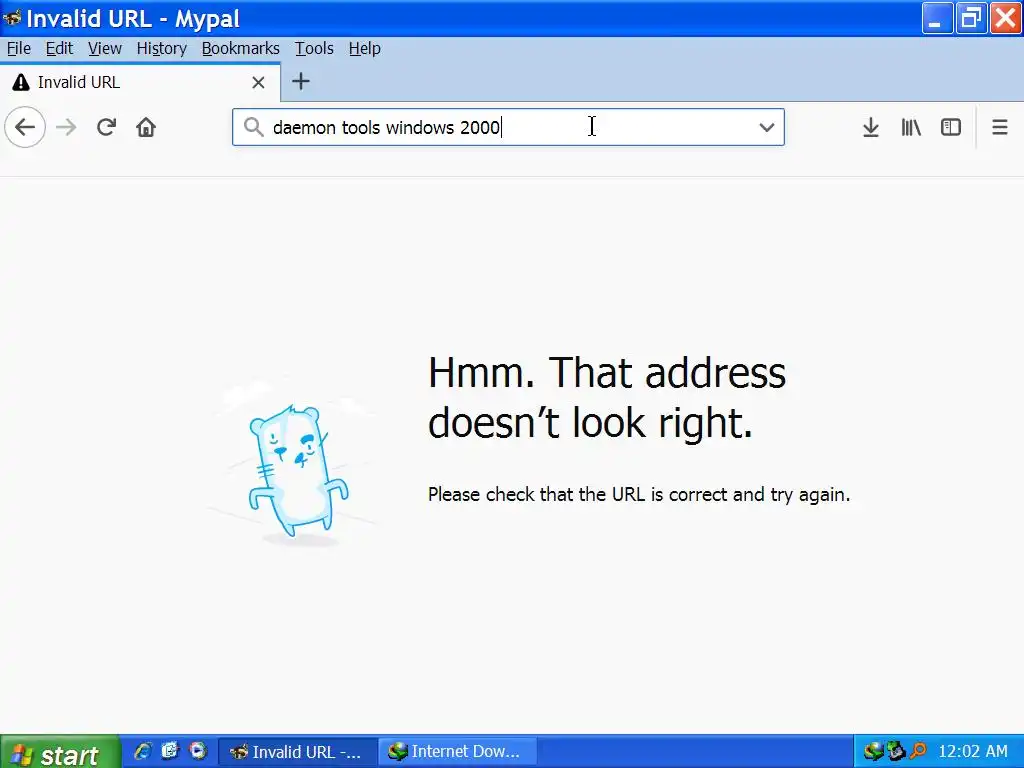
Task: Click the warning icon on Invalid URL tab
Action: (21, 82)
